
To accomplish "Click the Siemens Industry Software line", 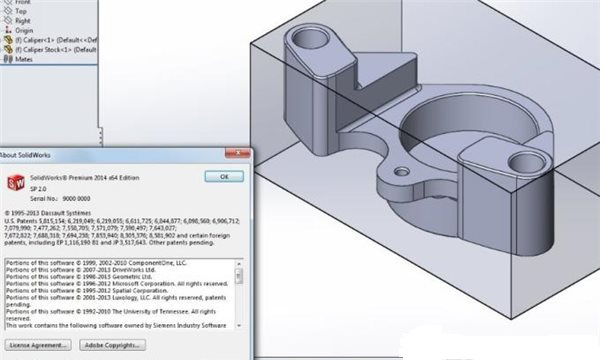I will 116,325.
